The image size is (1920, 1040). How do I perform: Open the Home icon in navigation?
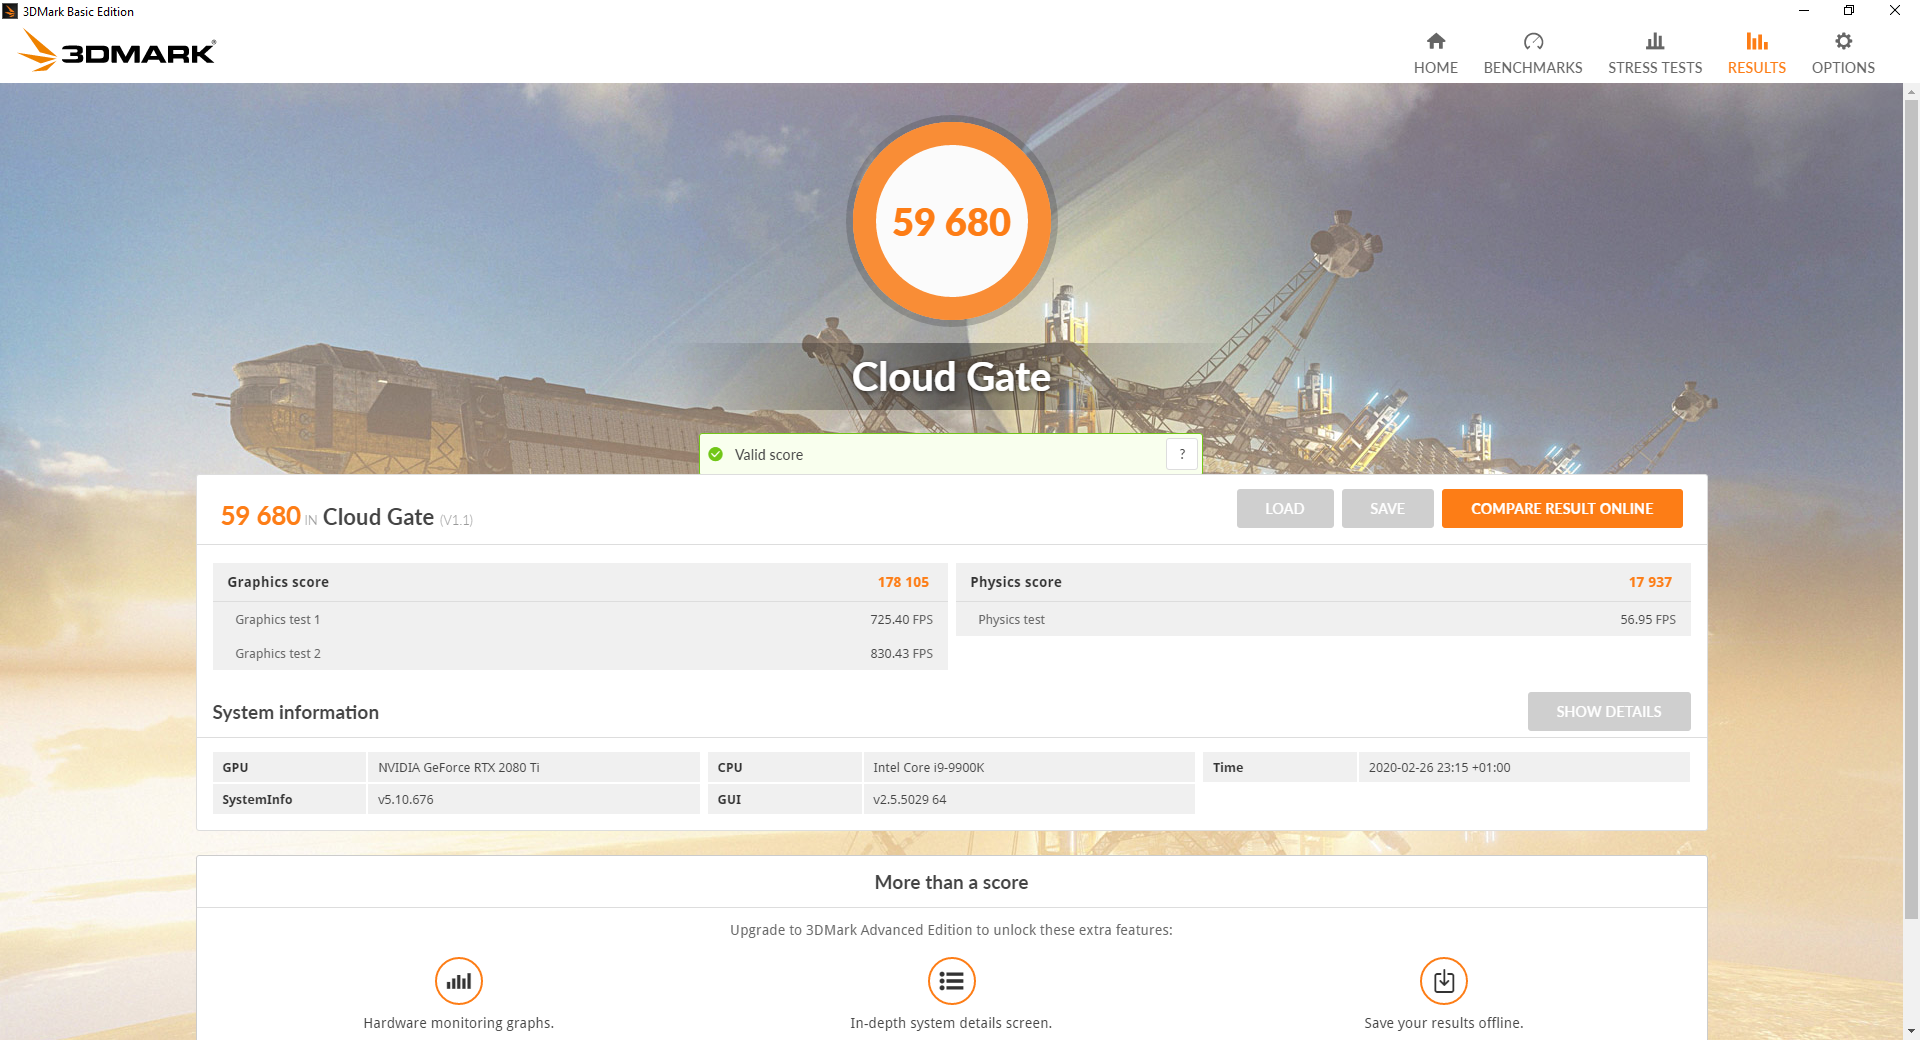1435,41
